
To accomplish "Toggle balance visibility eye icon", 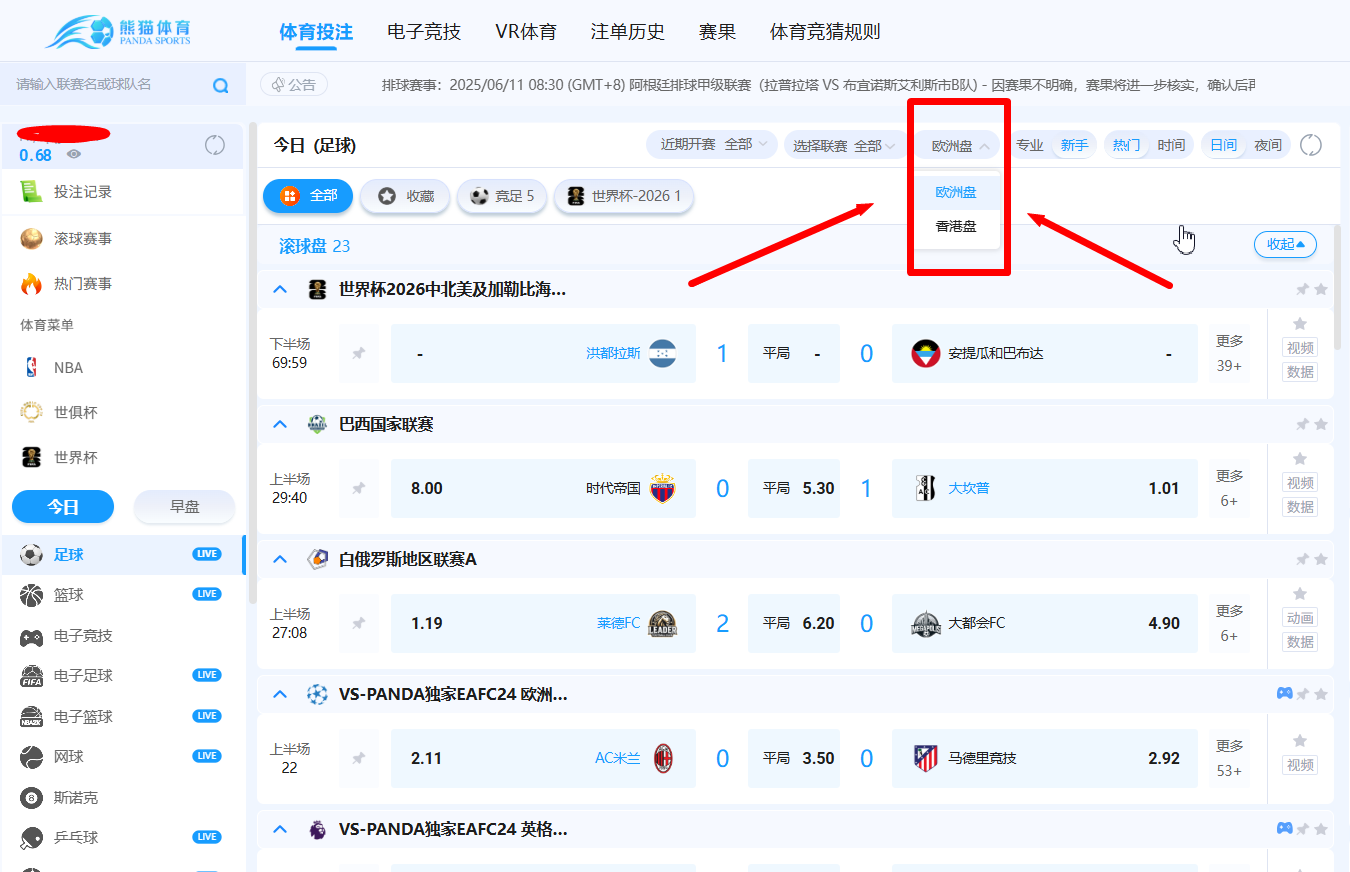I will coord(74,155).
